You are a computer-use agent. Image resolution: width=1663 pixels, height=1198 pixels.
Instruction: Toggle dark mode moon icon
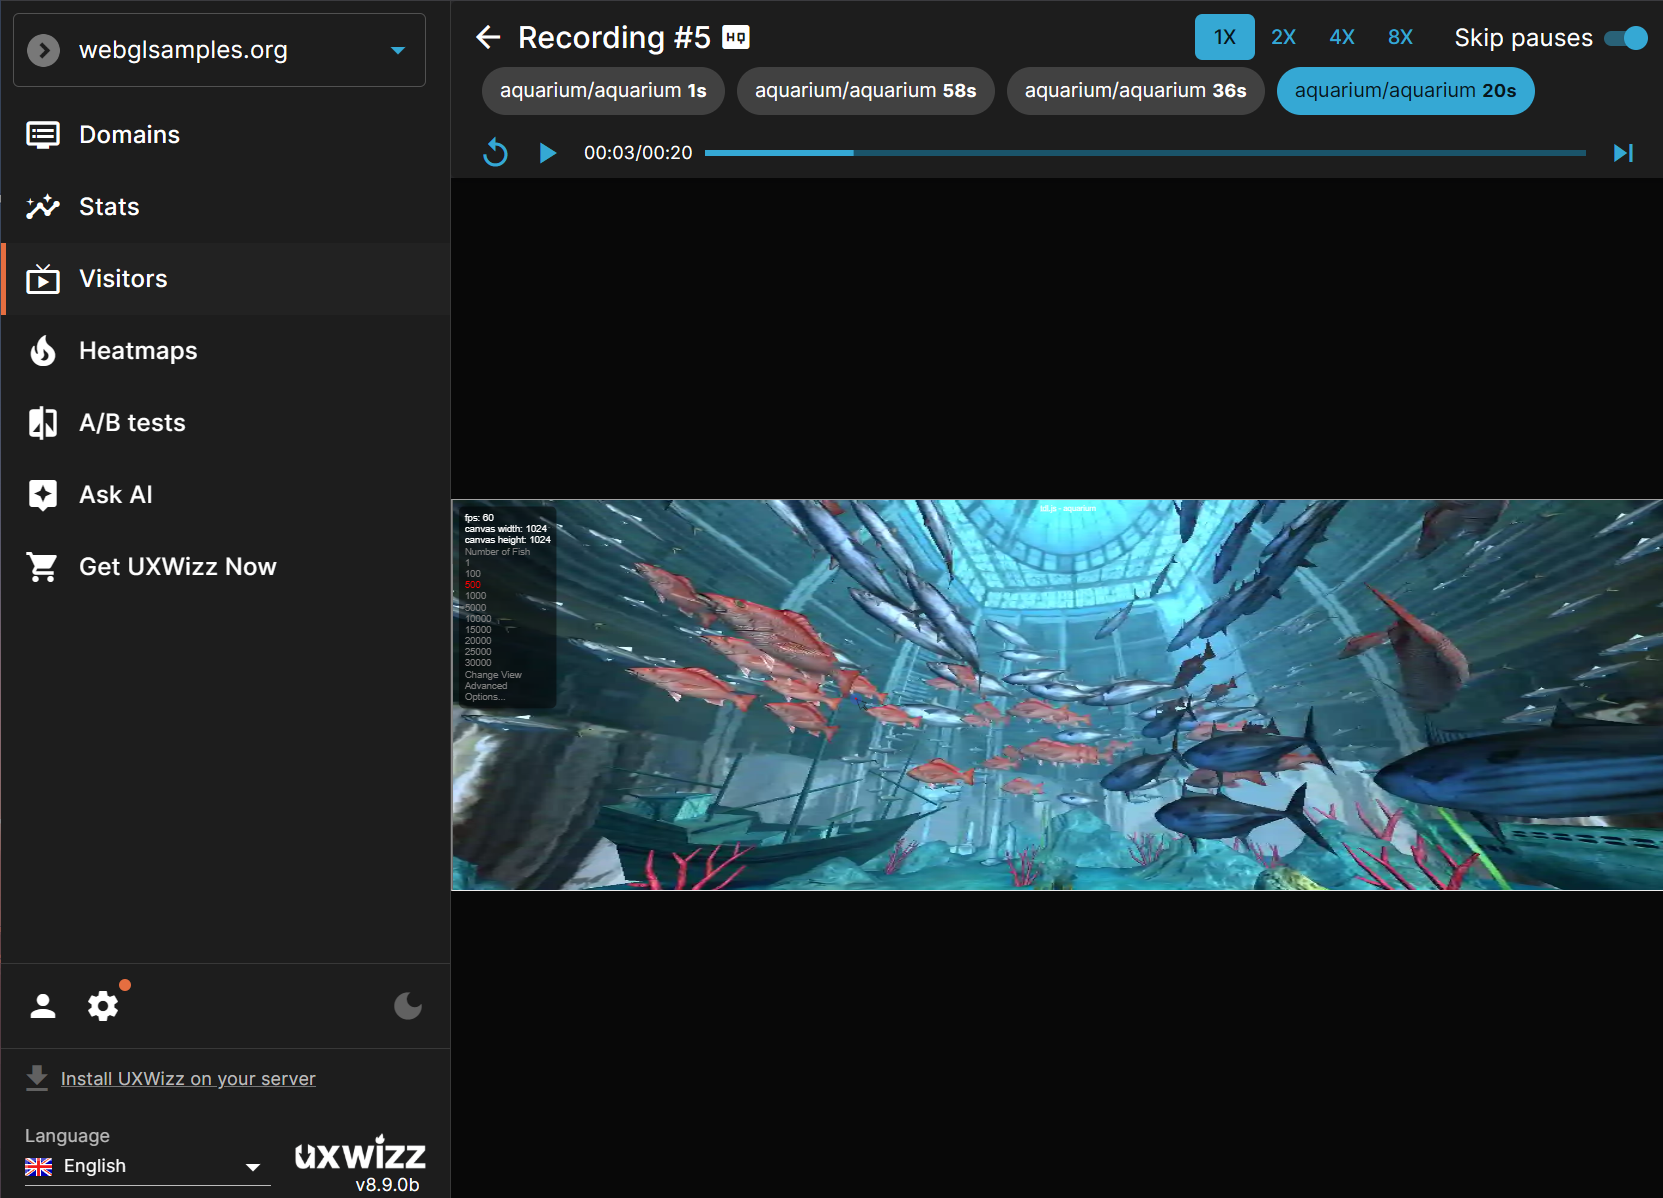tap(408, 1006)
